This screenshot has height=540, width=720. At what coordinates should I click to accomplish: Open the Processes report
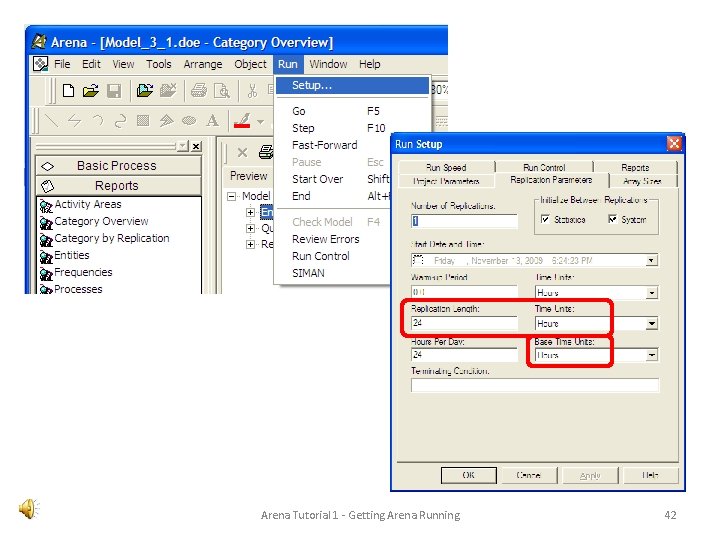(x=78, y=289)
